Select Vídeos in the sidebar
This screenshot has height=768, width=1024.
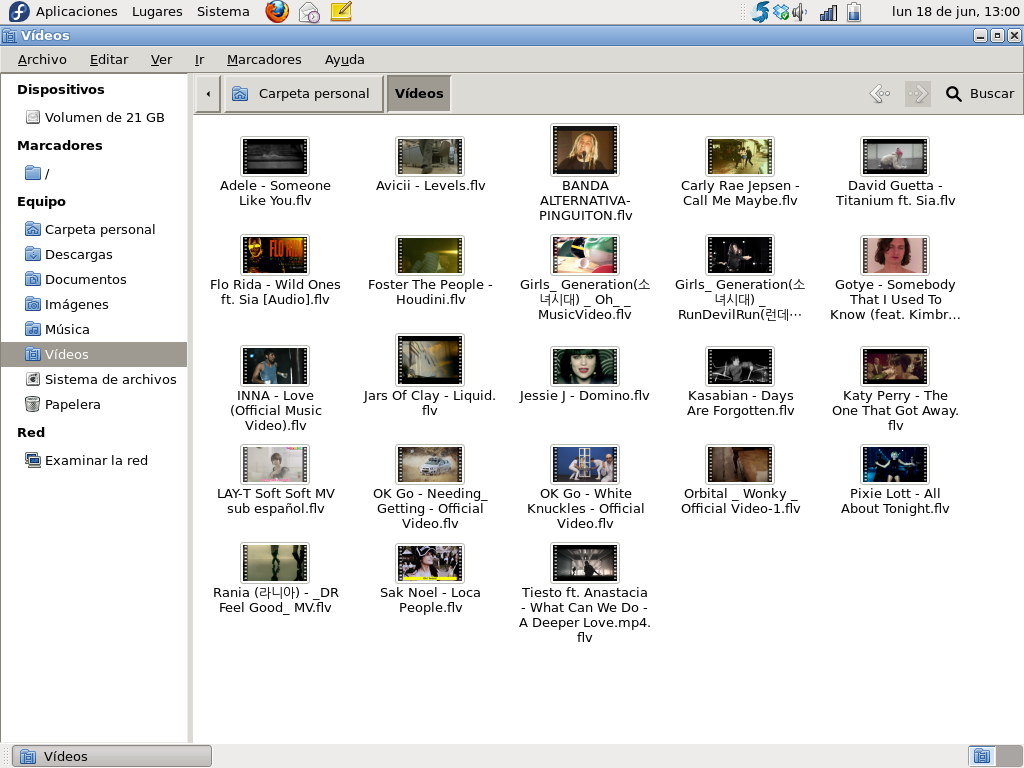click(94, 354)
